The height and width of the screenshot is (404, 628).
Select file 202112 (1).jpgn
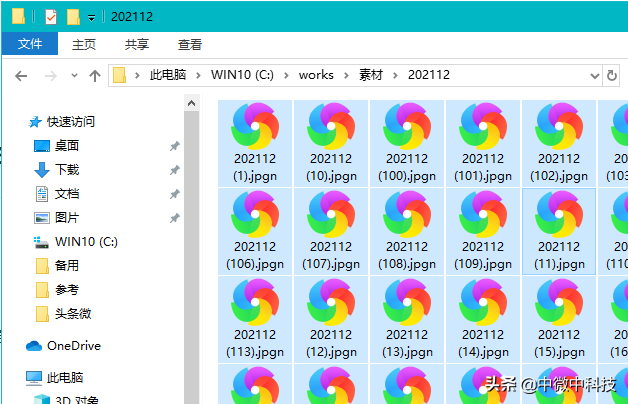tap(255, 143)
